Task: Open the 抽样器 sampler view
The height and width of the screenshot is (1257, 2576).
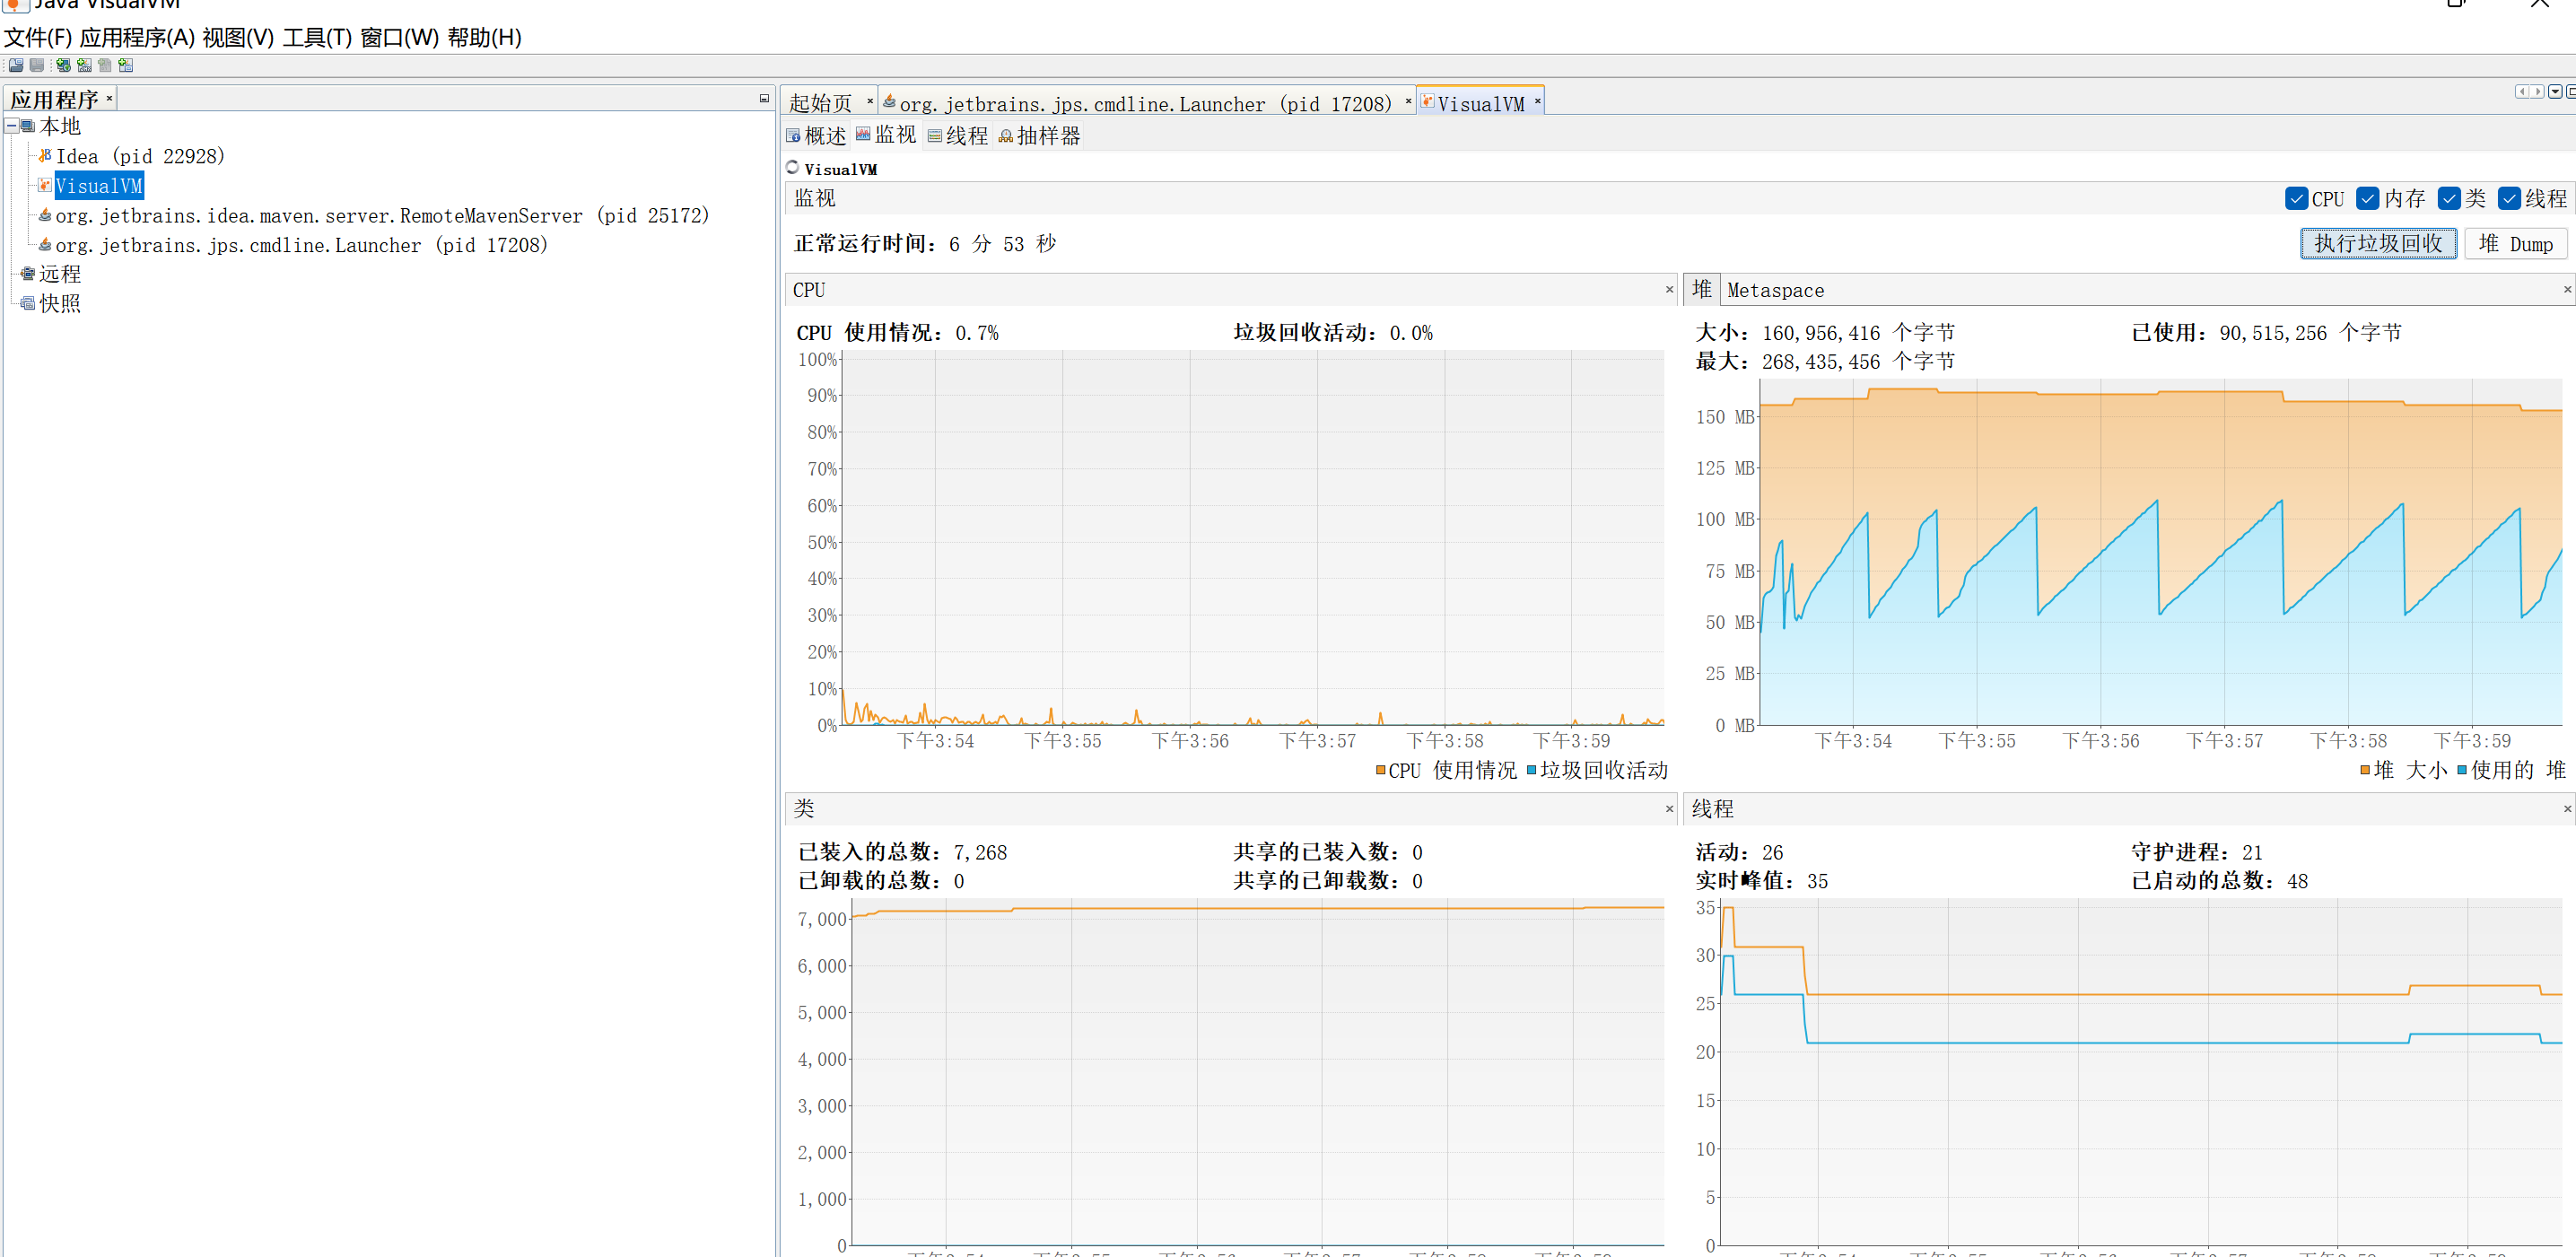Action: (x=1040, y=136)
